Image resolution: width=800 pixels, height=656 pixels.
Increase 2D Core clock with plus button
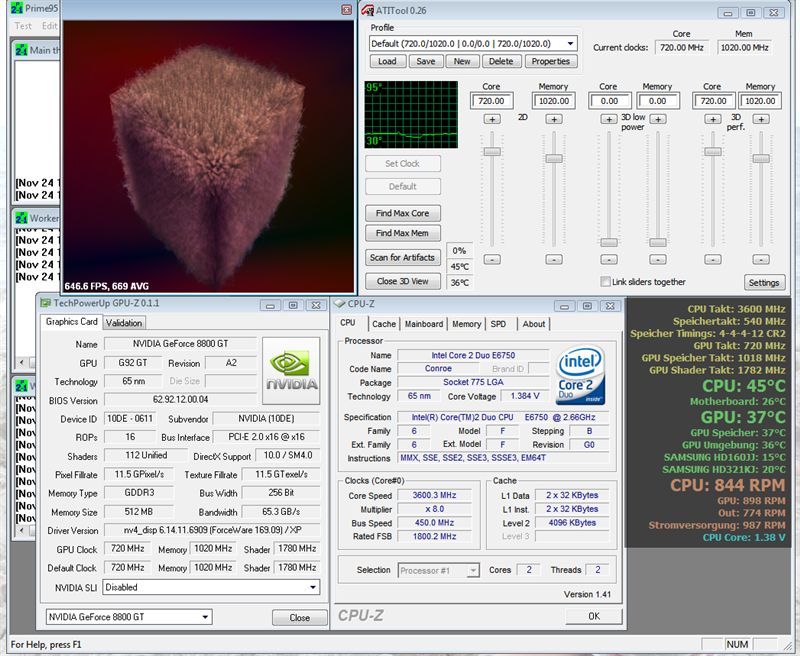click(x=492, y=119)
